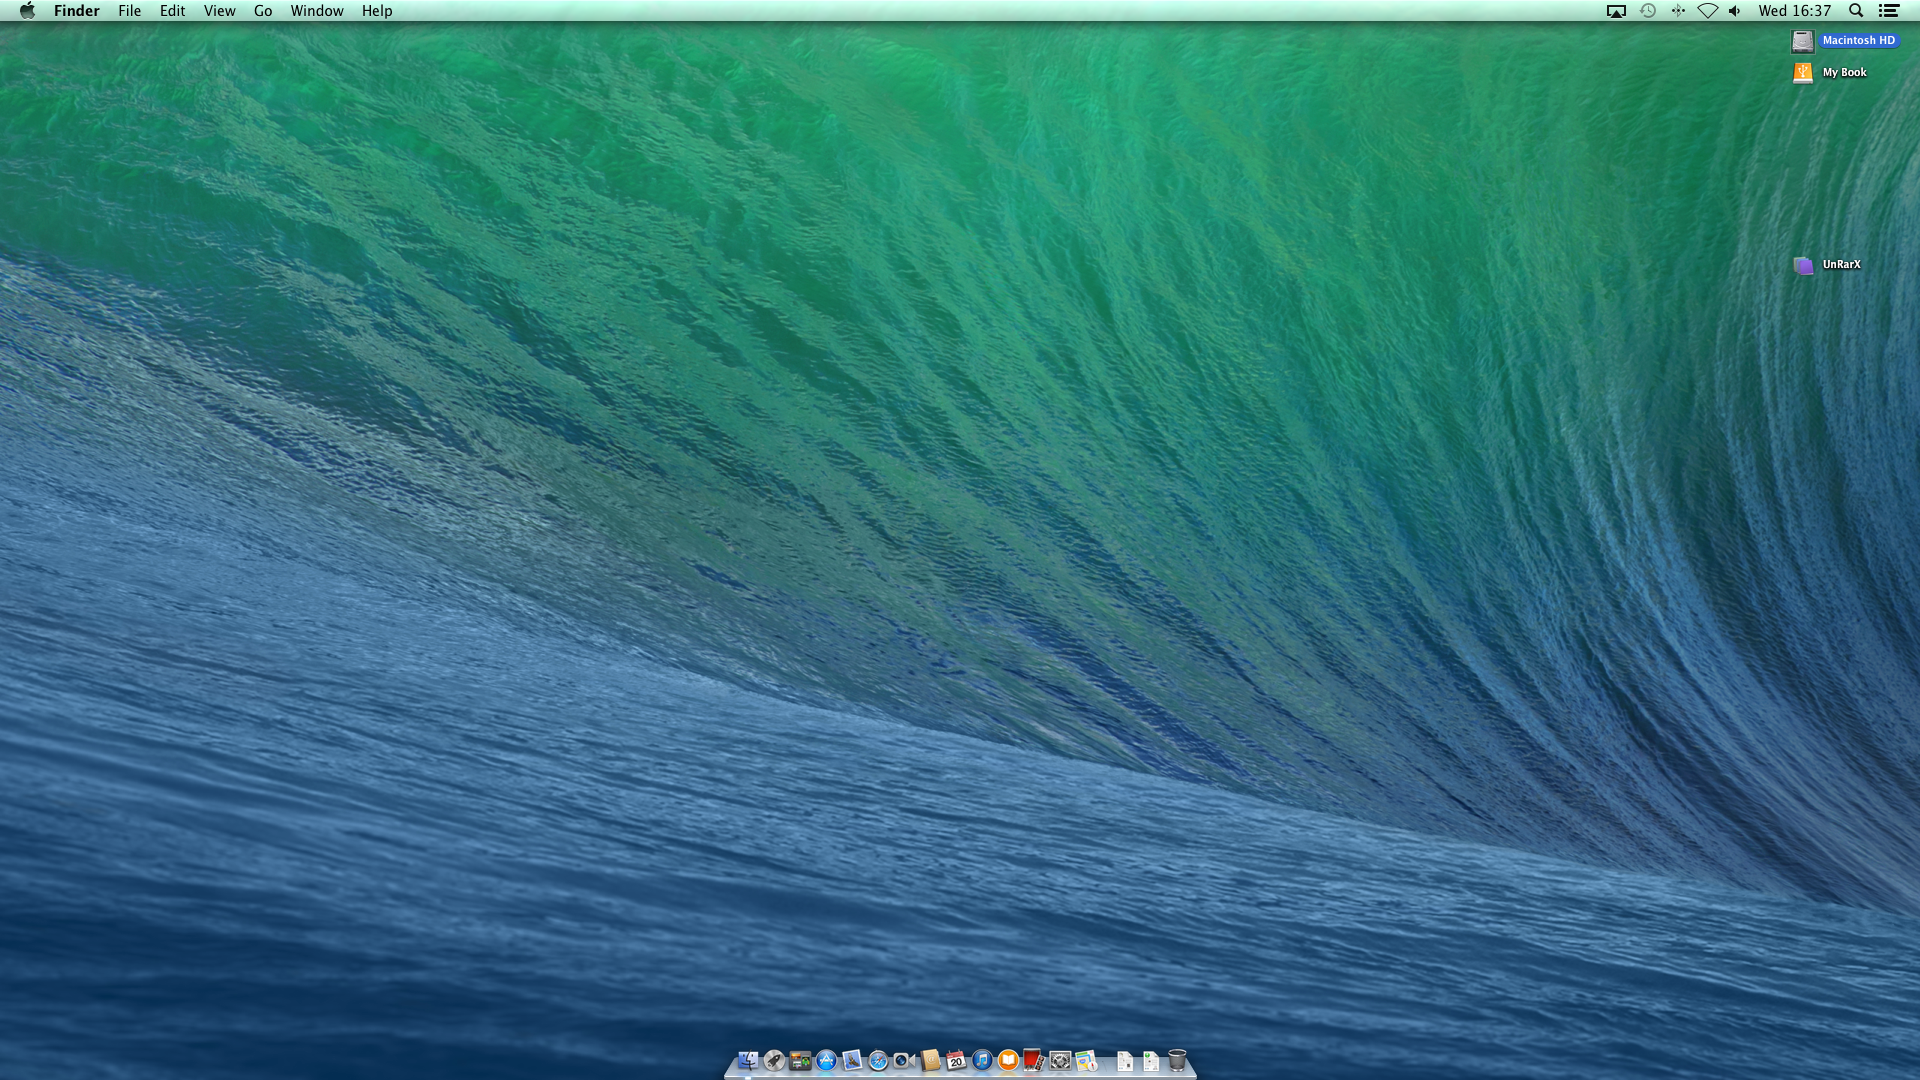Launch Safari from the dock
The height and width of the screenshot is (1080, 1920).
878,1061
